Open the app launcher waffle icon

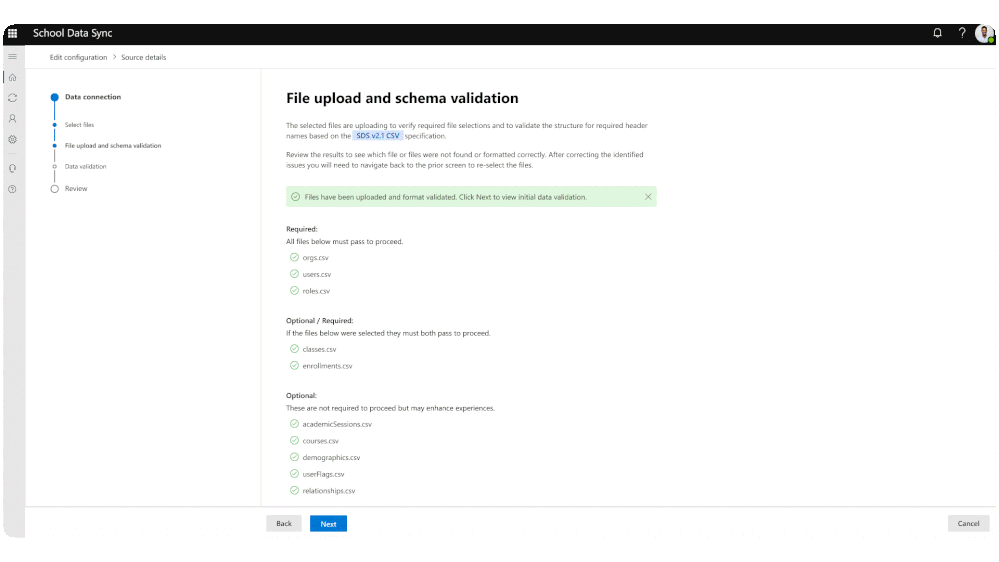pos(13,33)
